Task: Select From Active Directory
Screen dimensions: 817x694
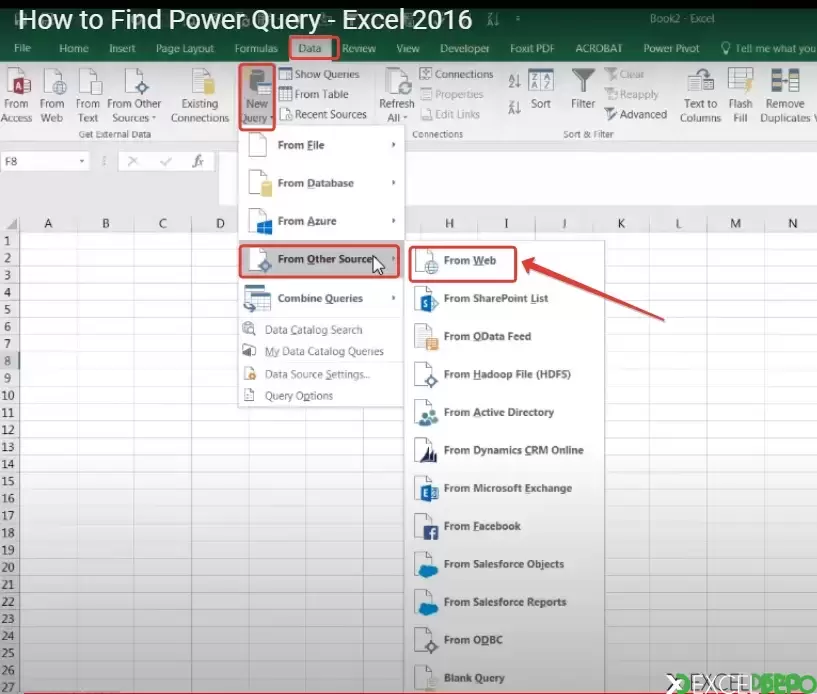Action: [x=504, y=413]
